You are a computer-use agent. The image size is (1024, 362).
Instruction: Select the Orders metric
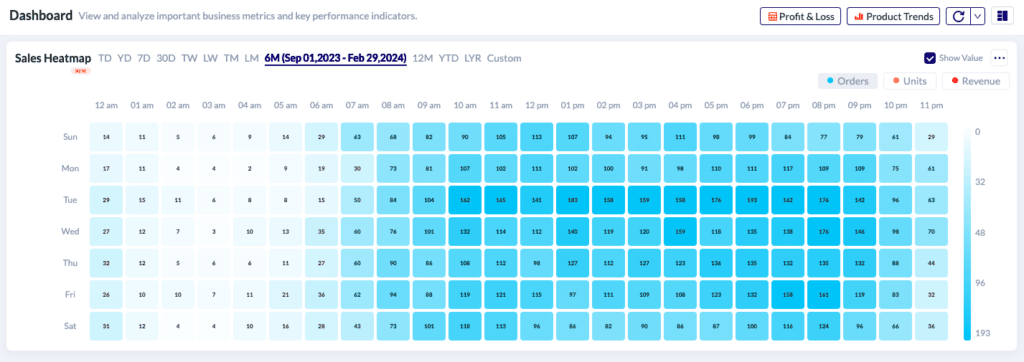pyautogui.click(x=848, y=81)
